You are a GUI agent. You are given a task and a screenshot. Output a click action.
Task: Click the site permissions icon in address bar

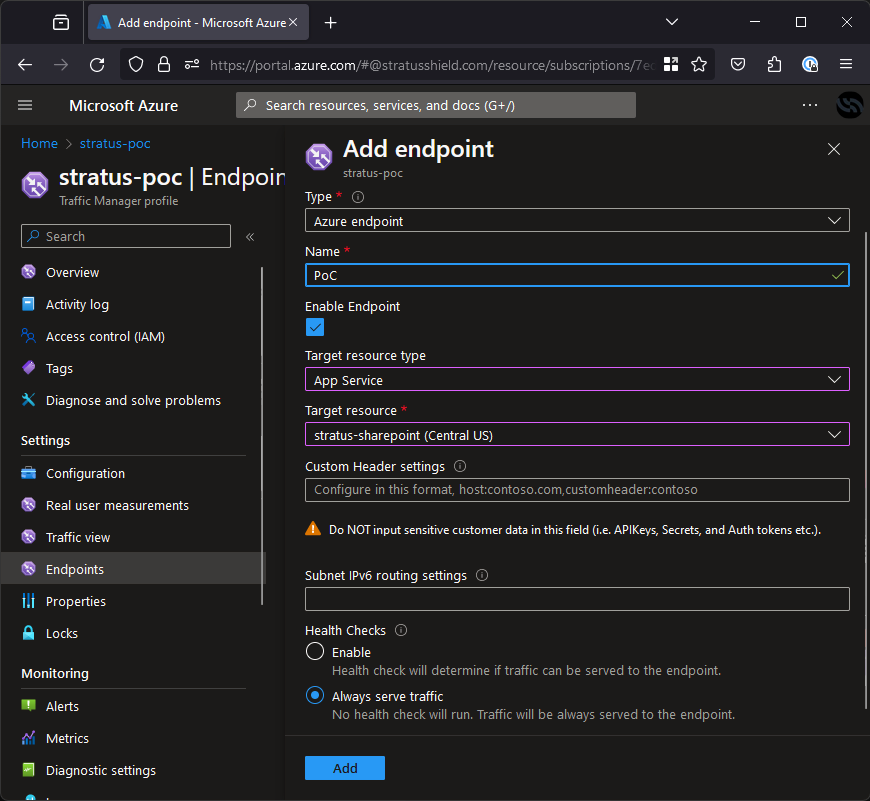tap(192, 65)
